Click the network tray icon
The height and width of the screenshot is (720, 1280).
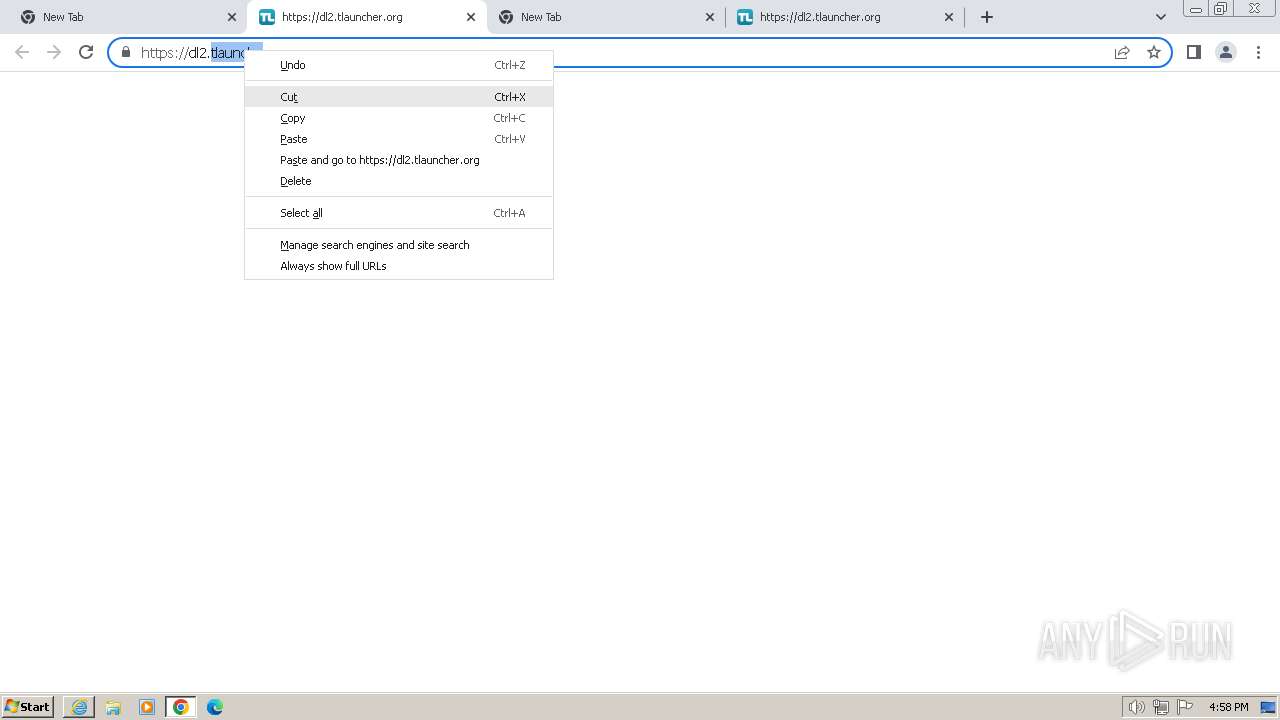coord(1161,707)
